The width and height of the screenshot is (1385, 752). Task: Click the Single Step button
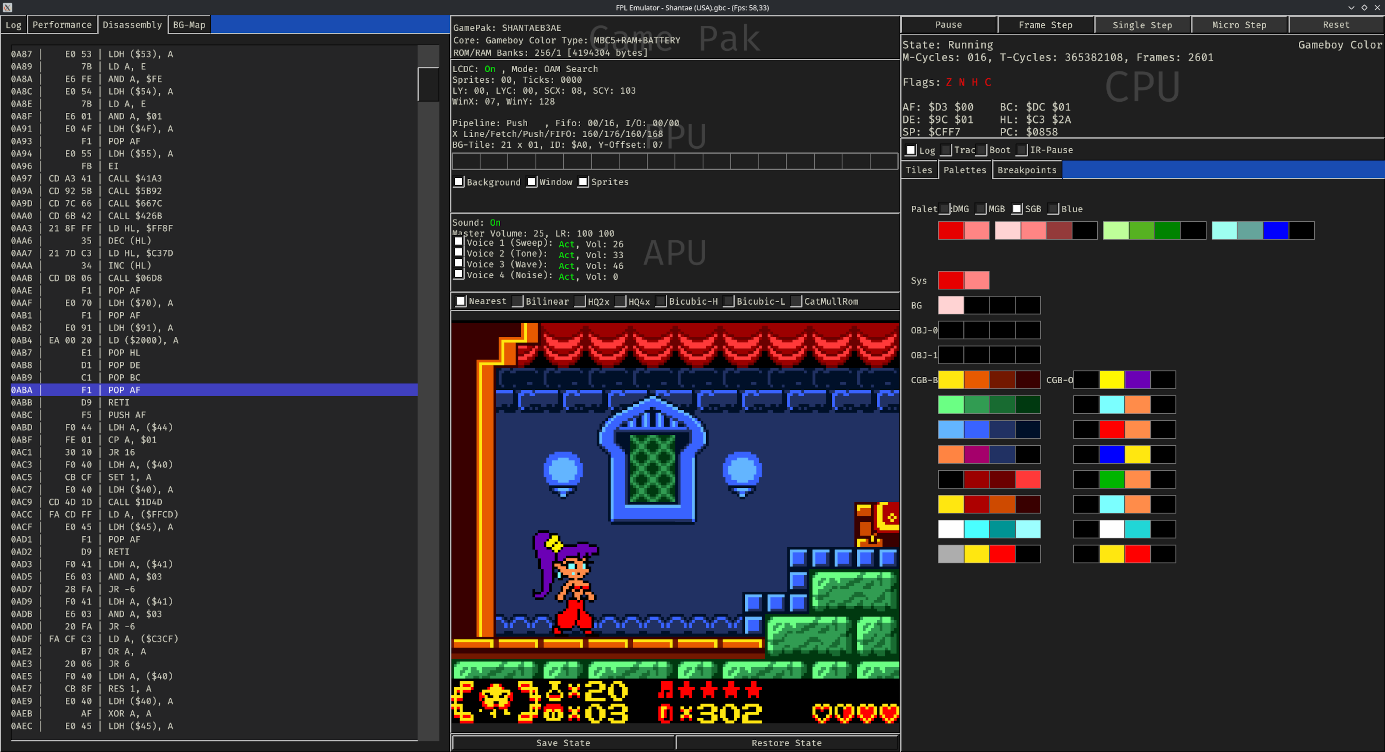[x=1142, y=25]
